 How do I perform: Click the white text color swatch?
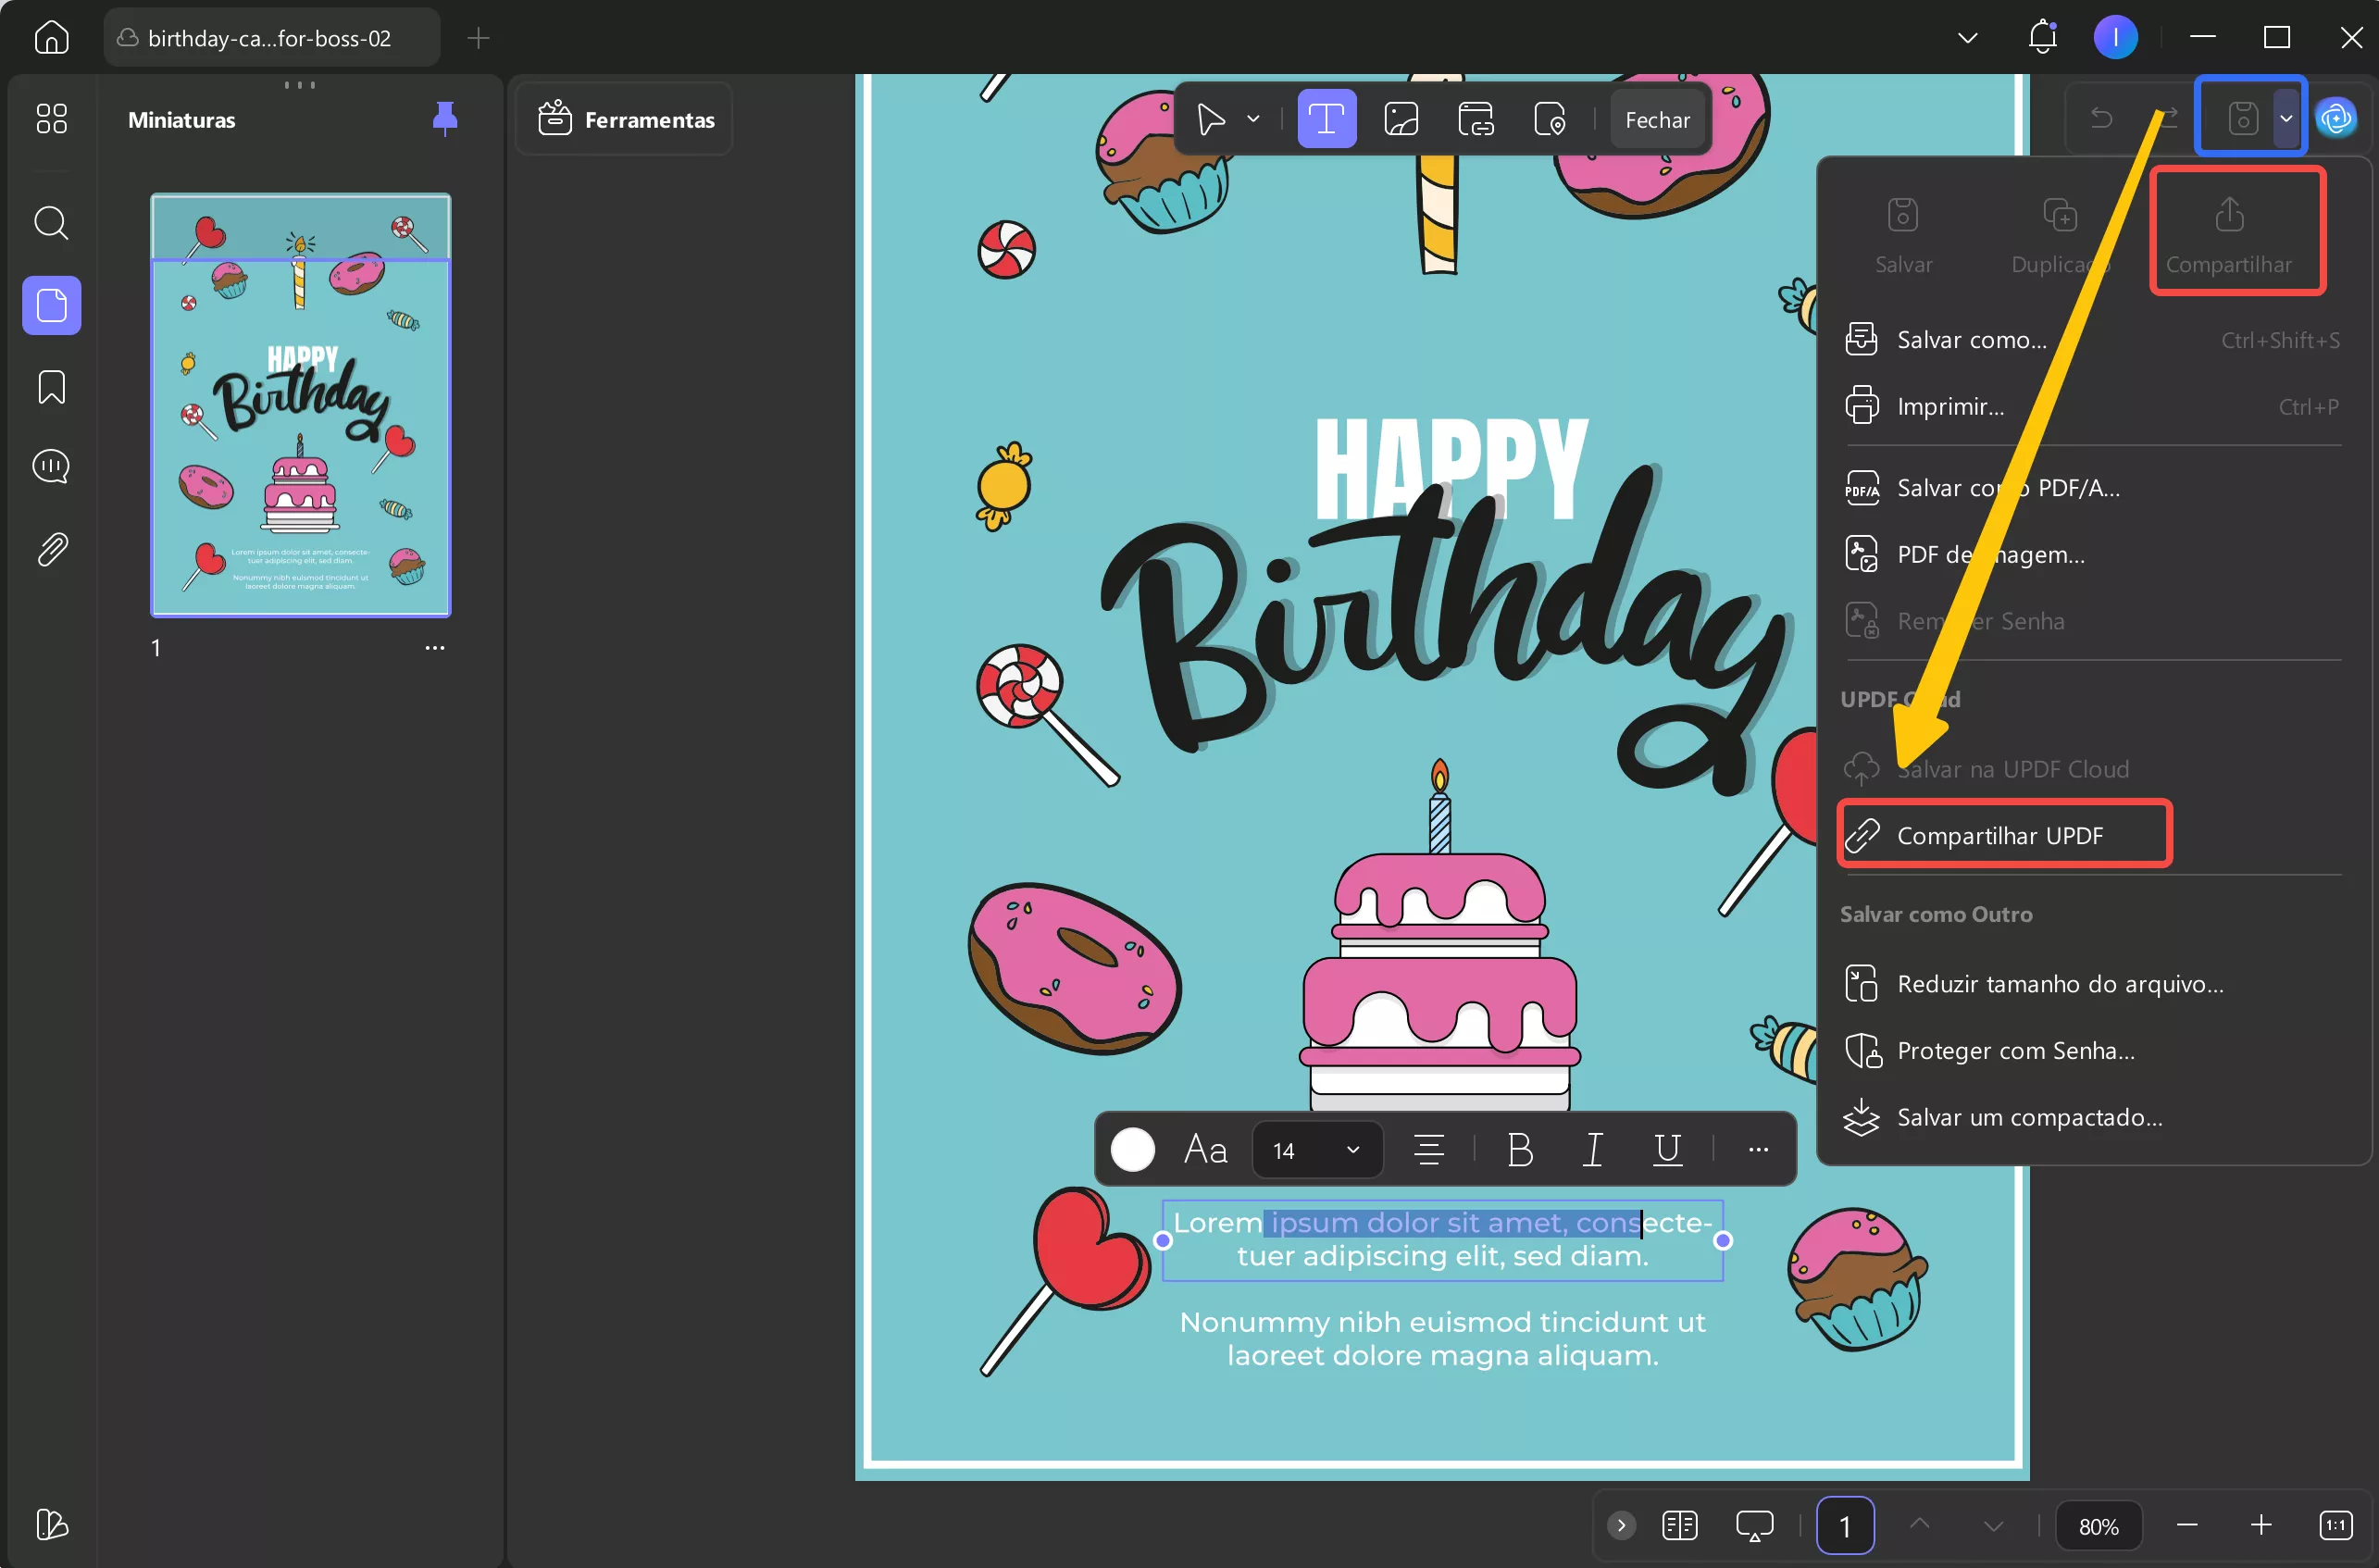tap(1132, 1150)
